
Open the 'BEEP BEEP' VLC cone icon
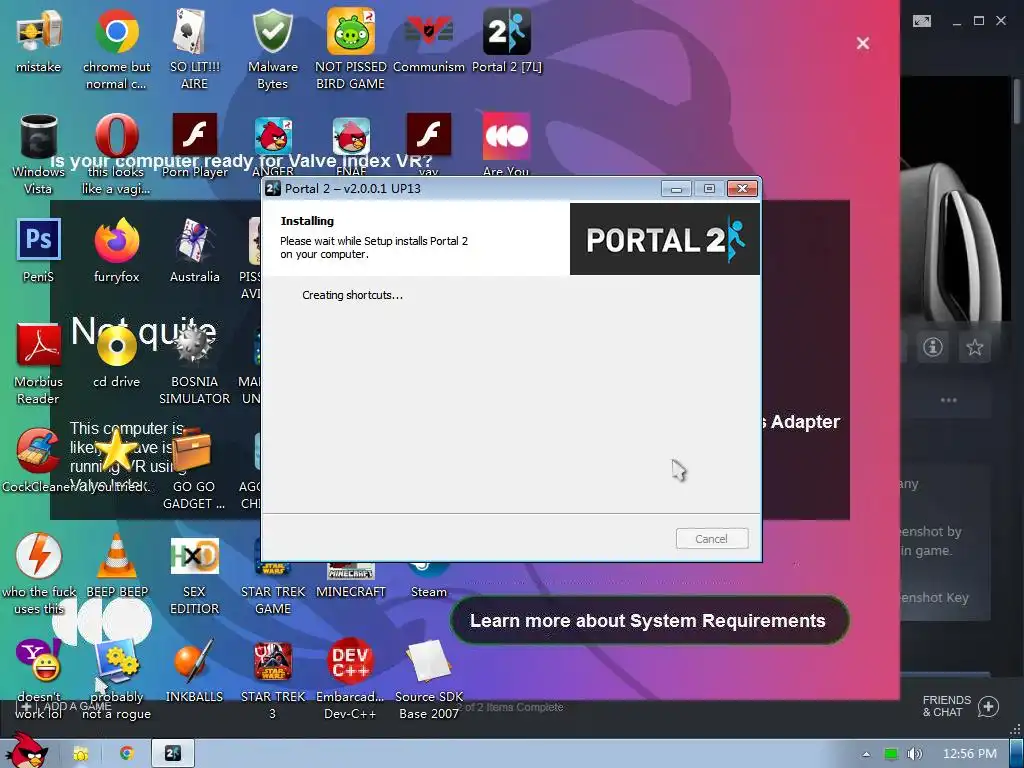(x=116, y=556)
